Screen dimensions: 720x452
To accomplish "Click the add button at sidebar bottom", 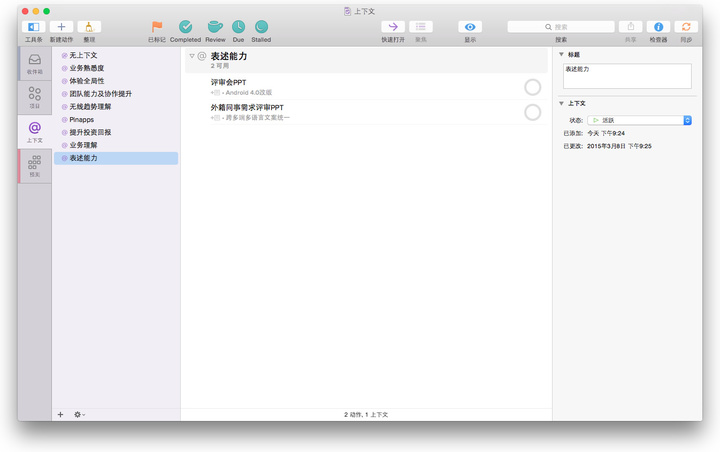I will pyautogui.click(x=60, y=414).
